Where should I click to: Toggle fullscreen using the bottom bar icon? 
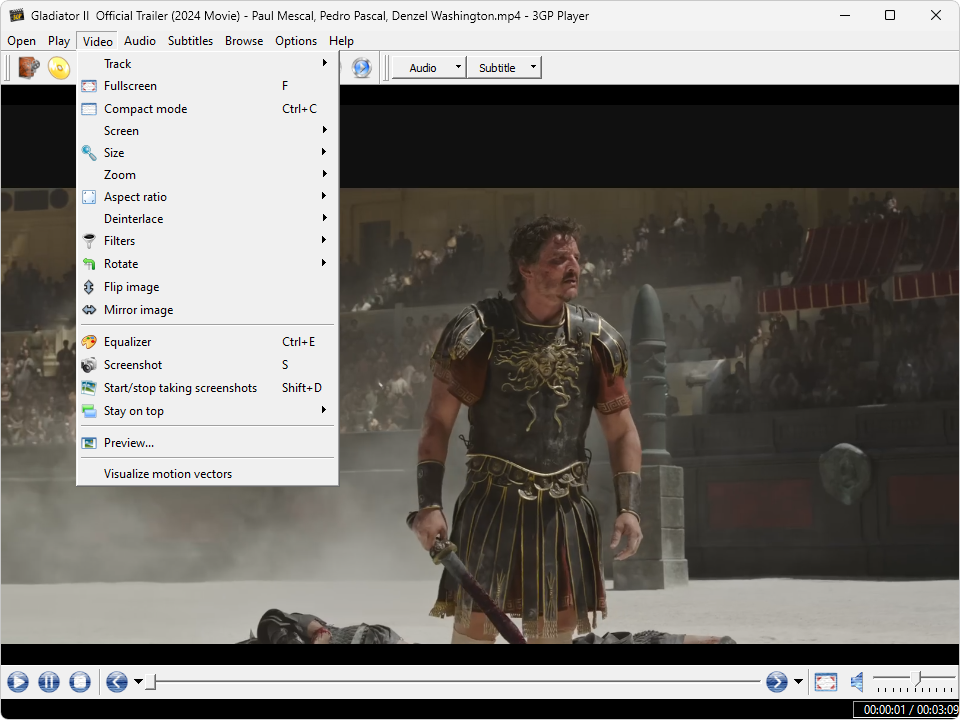pyautogui.click(x=825, y=682)
